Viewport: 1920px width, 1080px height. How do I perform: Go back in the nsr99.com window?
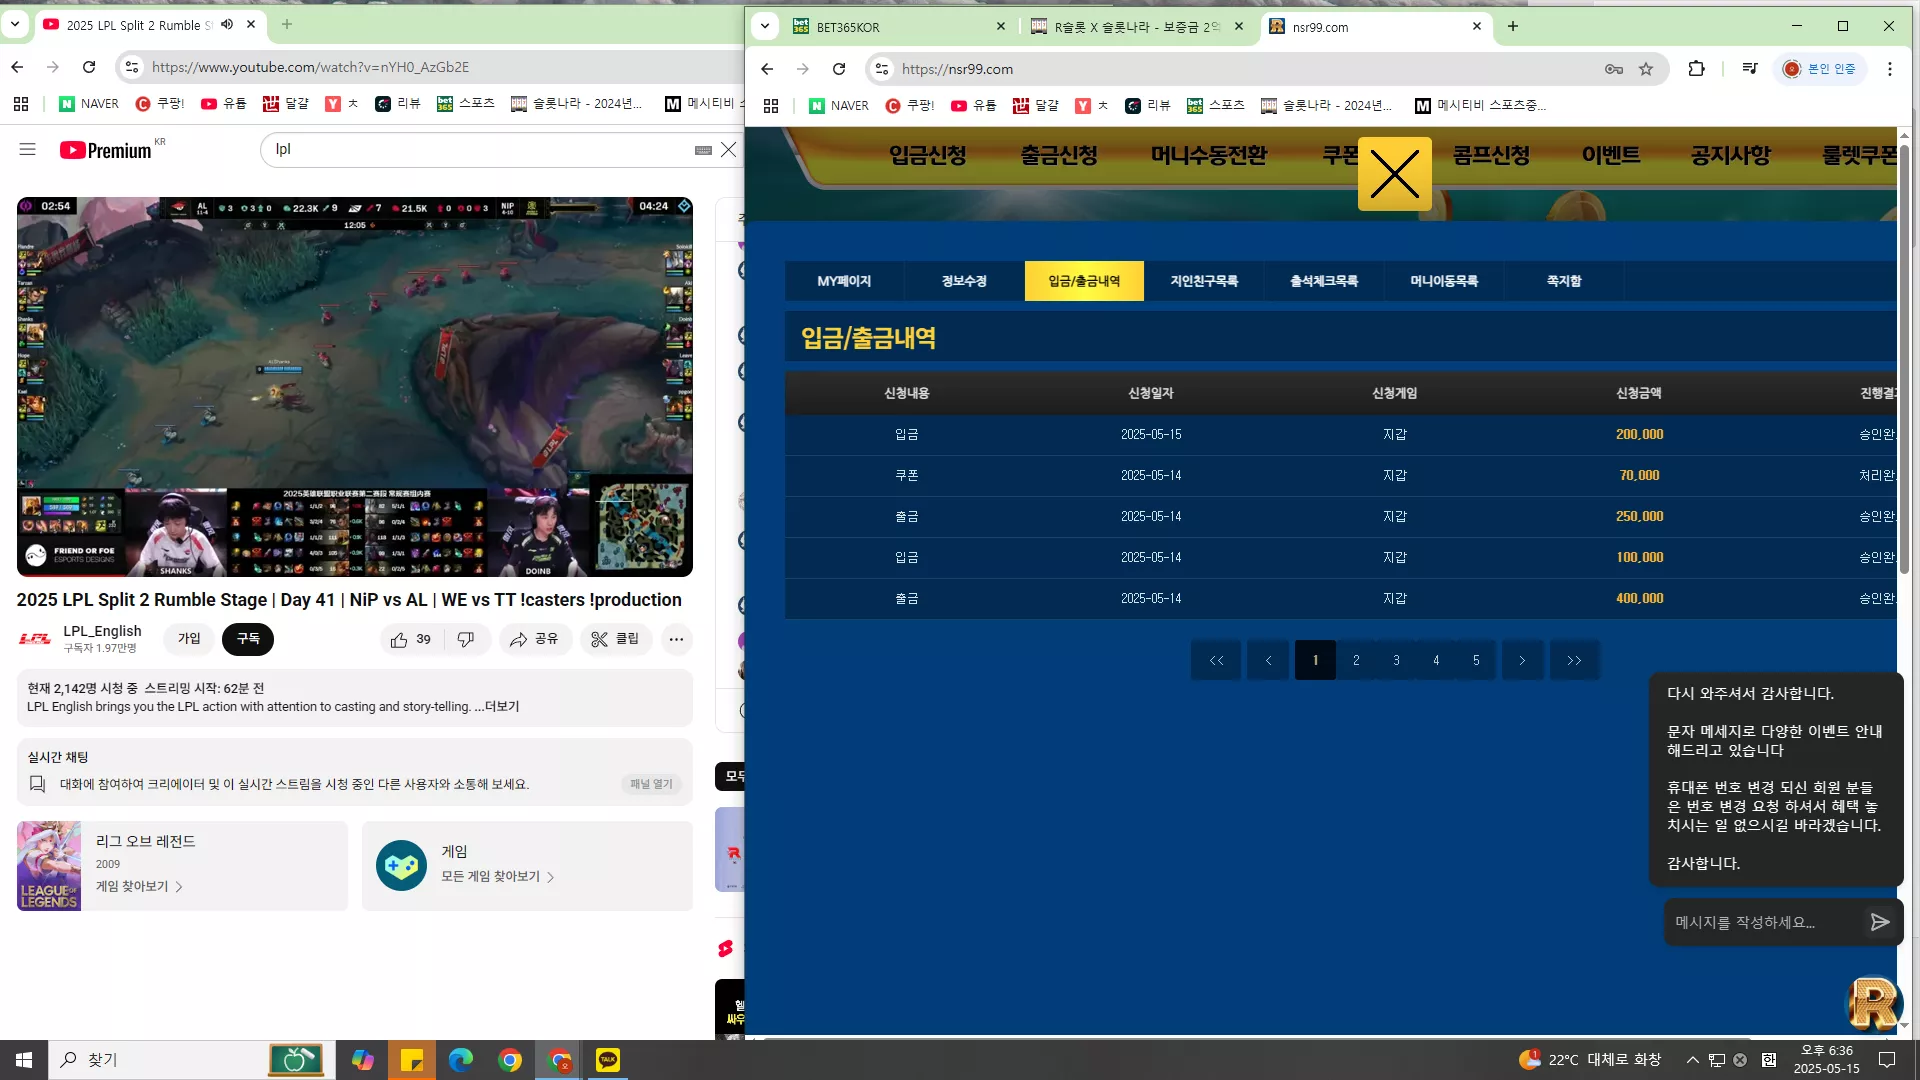point(767,69)
